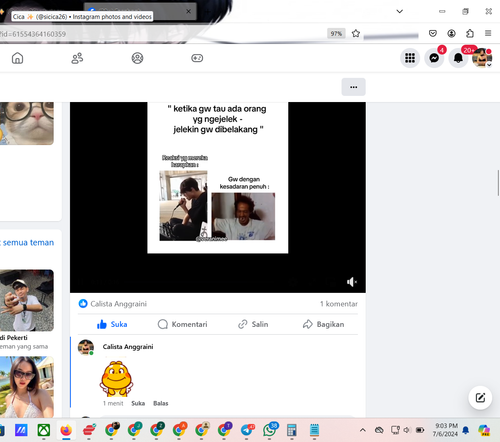
Task: Open the Firefox account icon
Action: (x=451, y=33)
